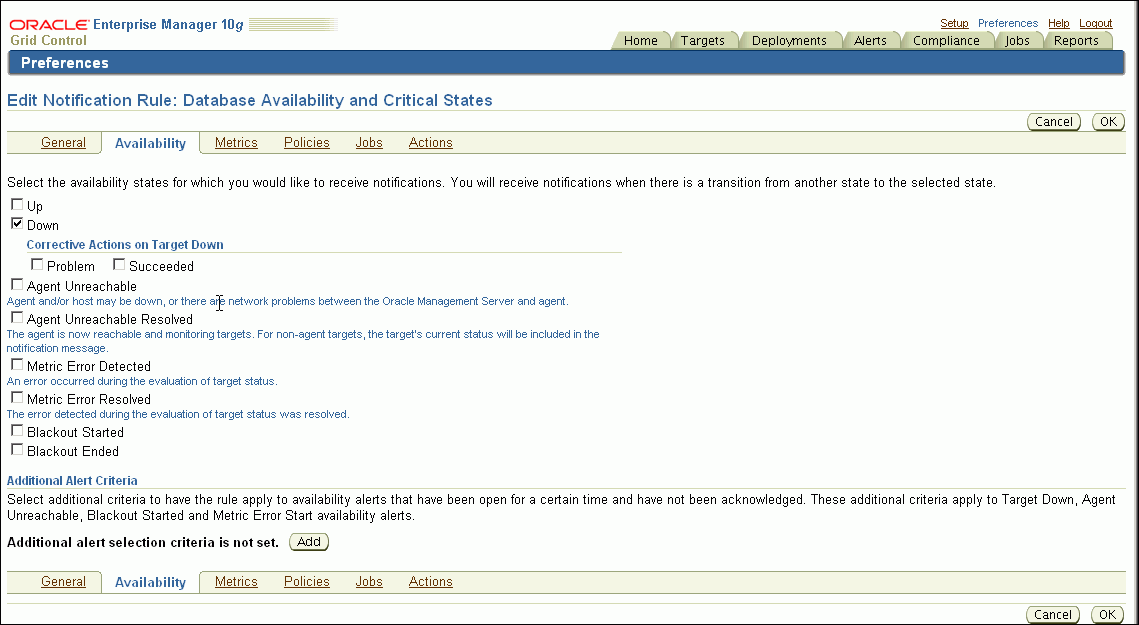
Task: Click the bottom OK button
Action: [1108, 615]
